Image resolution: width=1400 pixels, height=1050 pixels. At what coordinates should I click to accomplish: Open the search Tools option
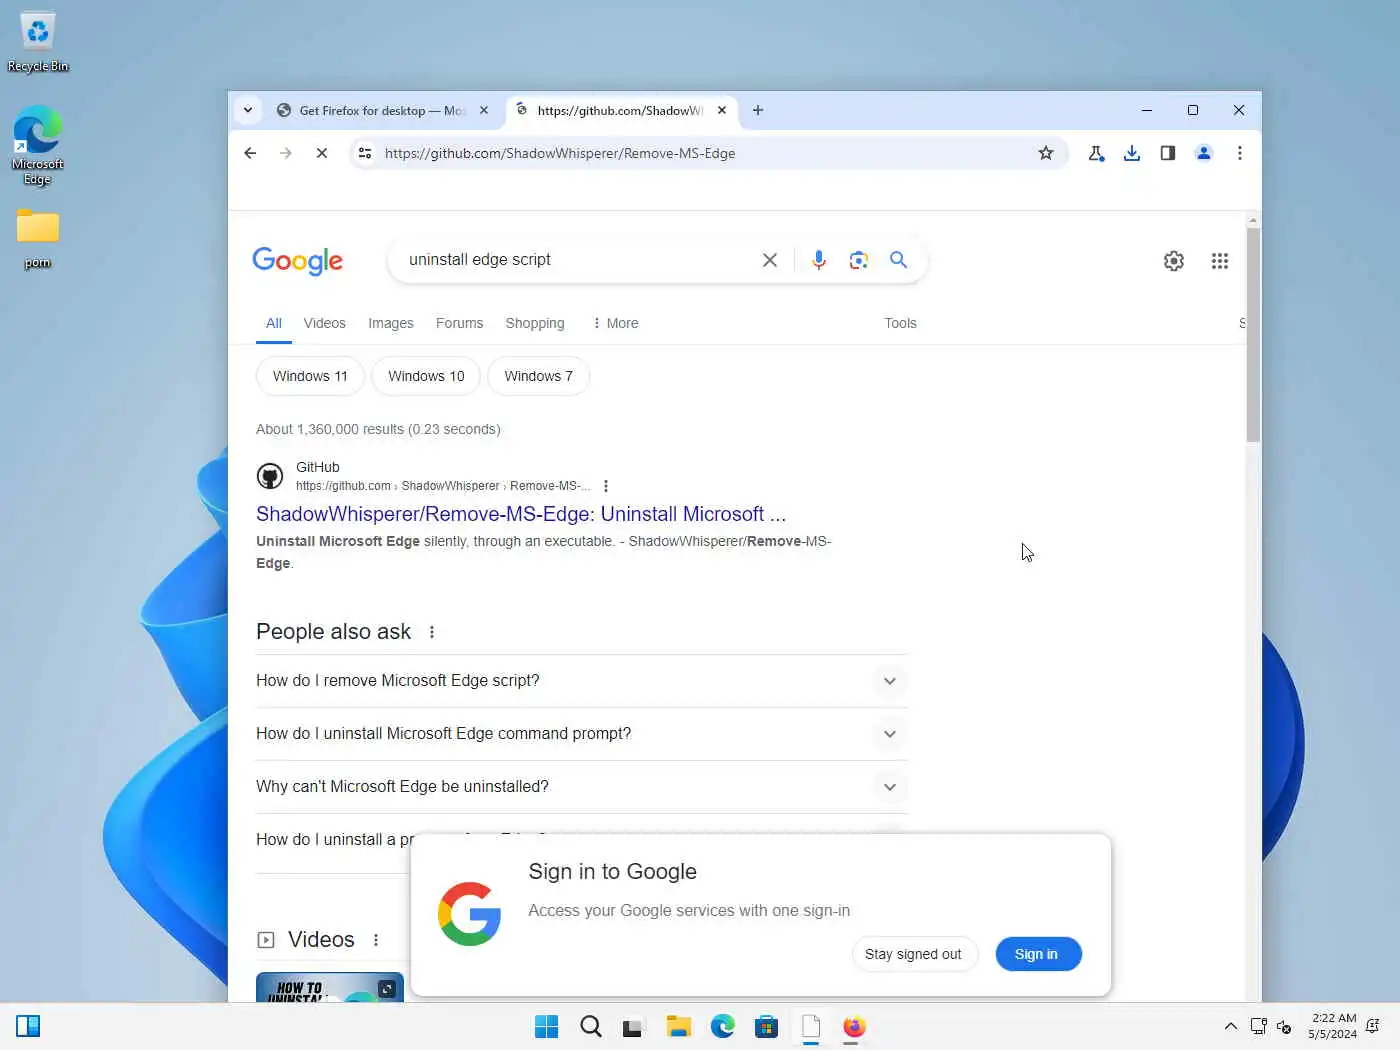(x=901, y=323)
